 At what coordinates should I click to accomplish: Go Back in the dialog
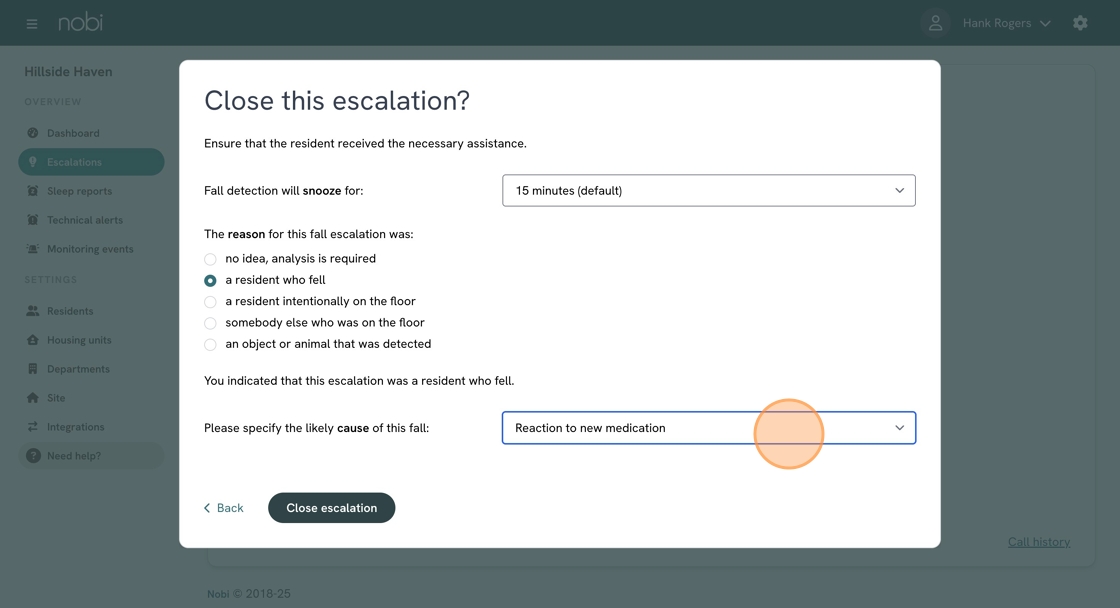224,508
